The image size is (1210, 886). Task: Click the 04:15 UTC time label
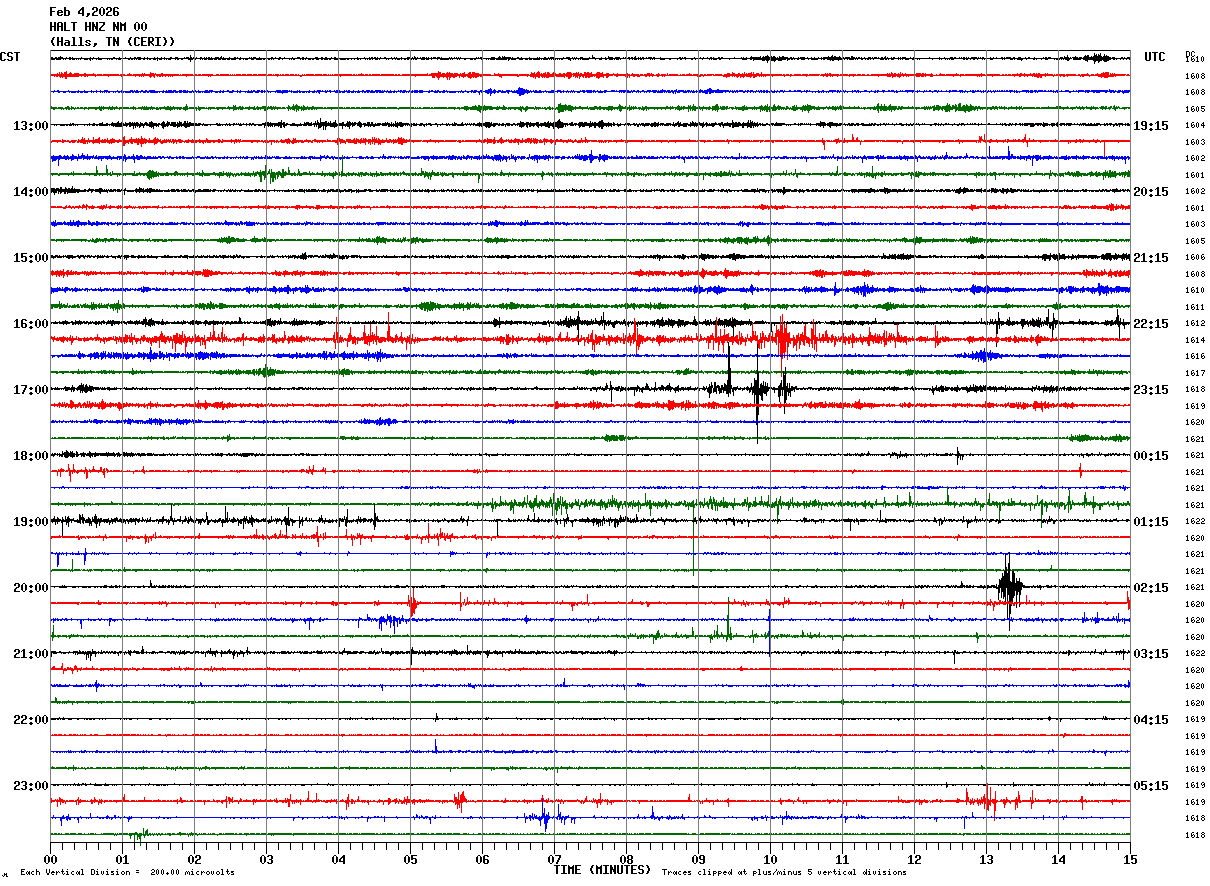click(x=1151, y=720)
